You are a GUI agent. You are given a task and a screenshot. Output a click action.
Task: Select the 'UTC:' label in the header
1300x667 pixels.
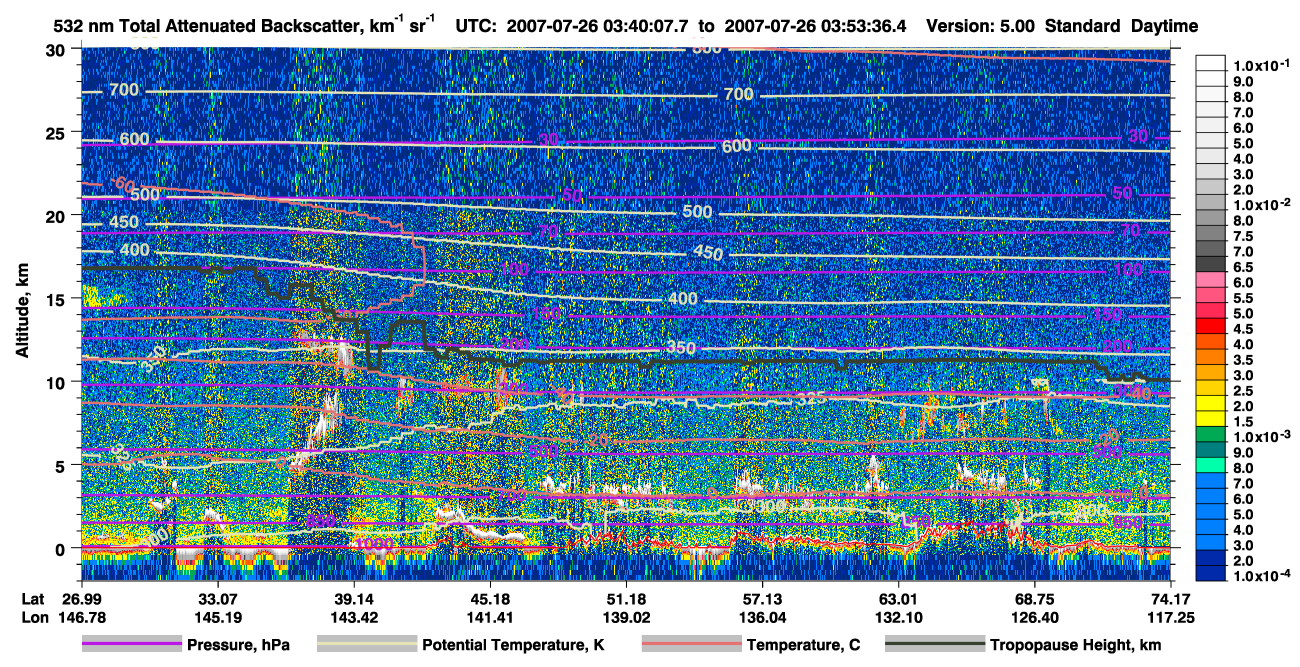click(477, 26)
